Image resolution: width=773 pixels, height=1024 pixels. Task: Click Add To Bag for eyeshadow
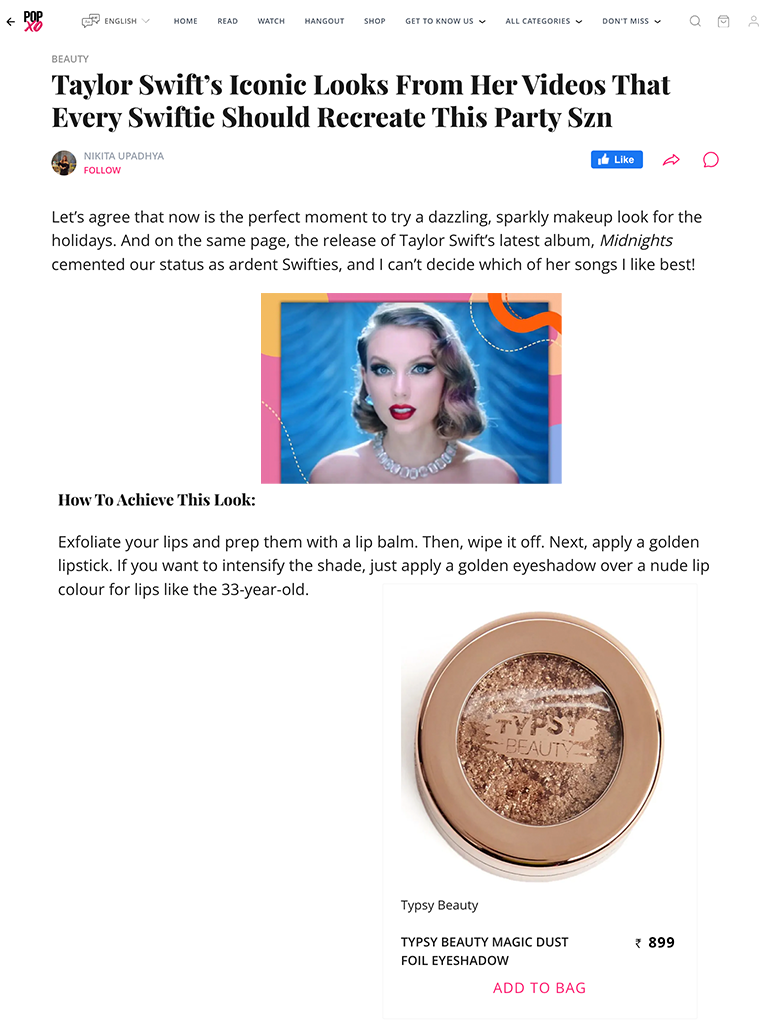click(539, 988)
